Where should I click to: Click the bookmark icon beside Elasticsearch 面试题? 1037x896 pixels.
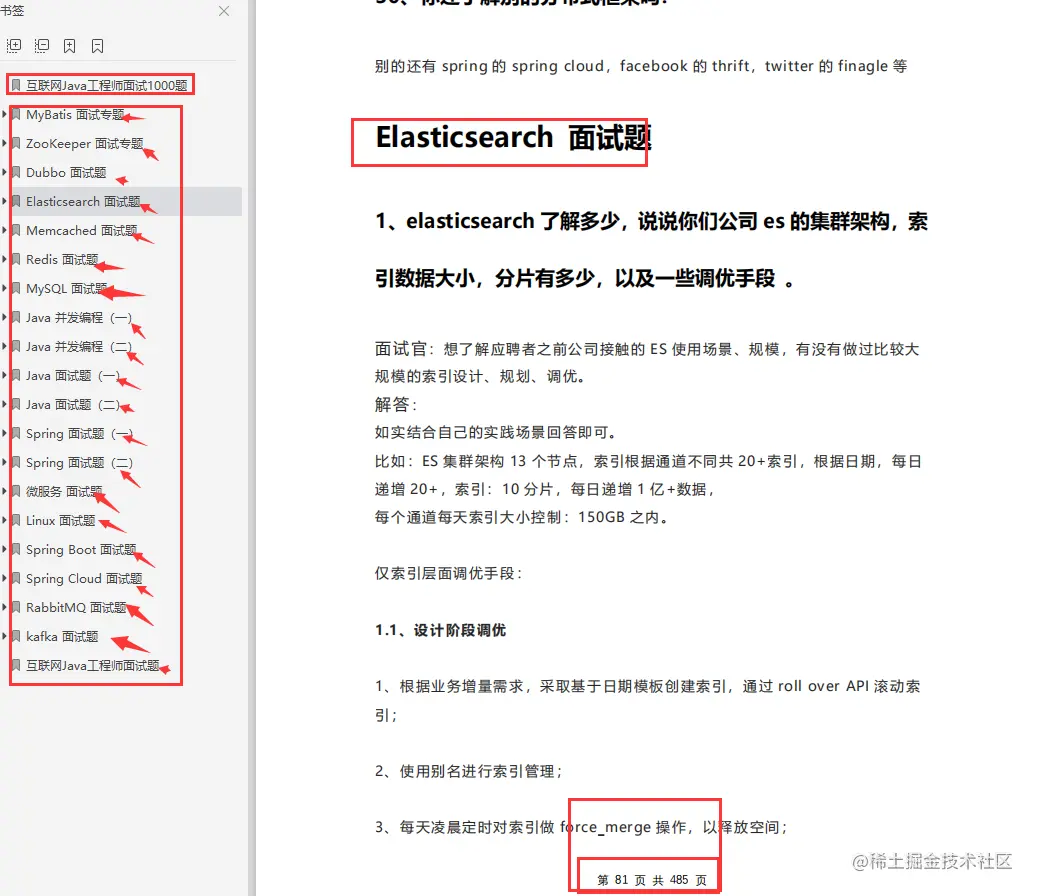tap(18, 201)
